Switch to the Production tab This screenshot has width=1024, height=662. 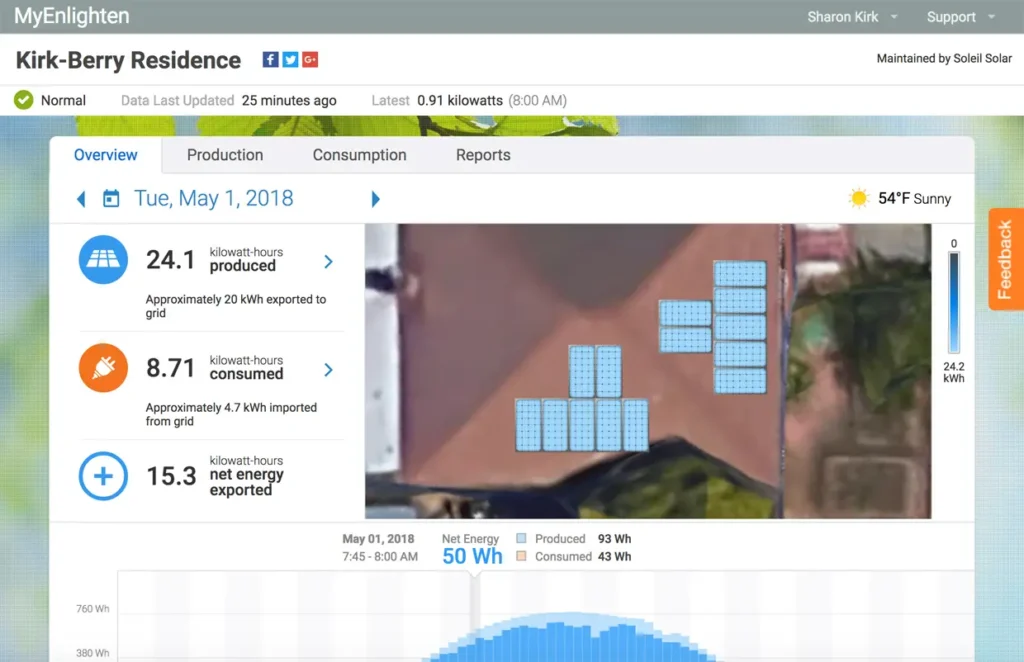(225, 155)
